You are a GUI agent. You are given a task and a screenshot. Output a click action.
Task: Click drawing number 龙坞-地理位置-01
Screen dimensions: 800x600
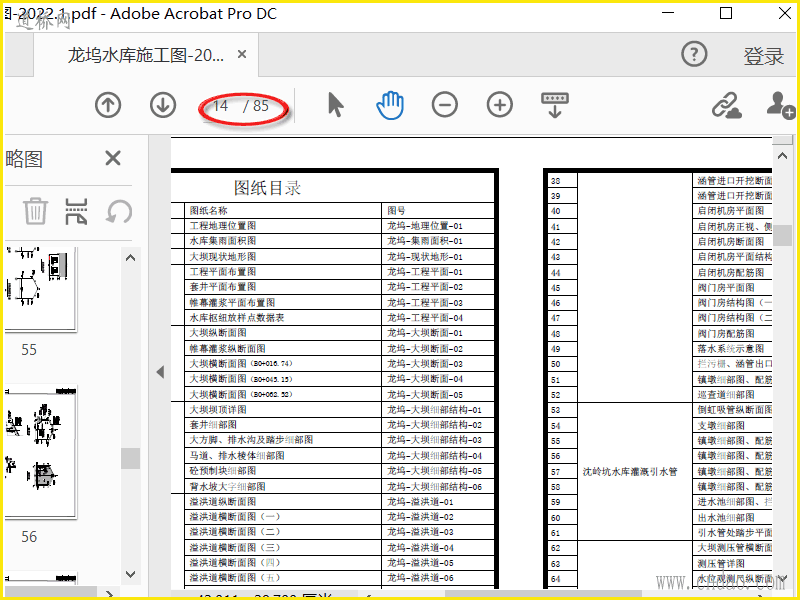click(425, 226)
